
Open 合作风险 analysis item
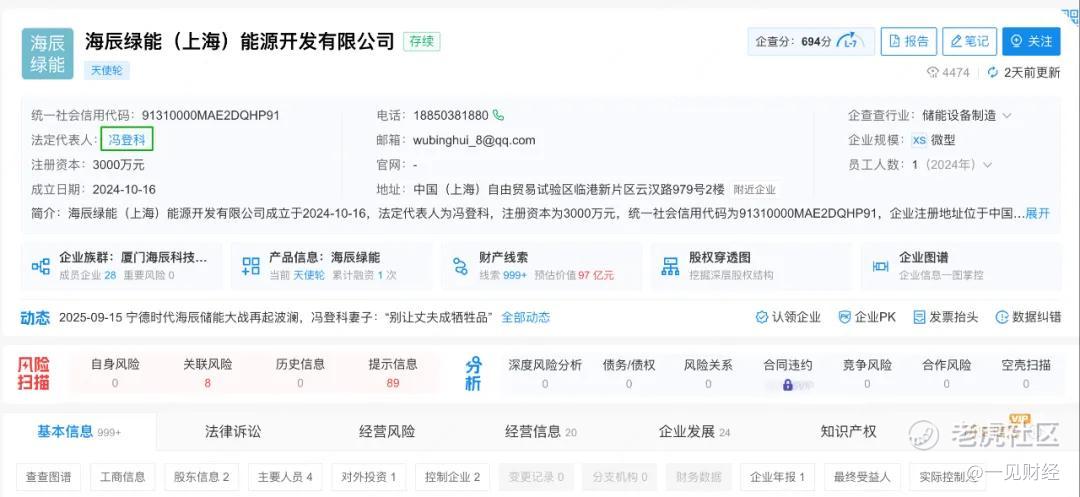click(x=946, y=372)
